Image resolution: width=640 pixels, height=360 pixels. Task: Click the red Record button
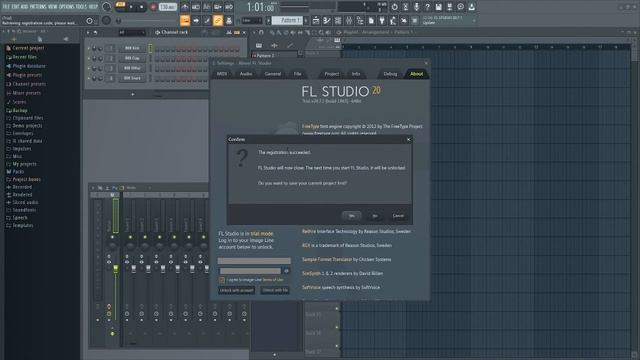(153, 7)
